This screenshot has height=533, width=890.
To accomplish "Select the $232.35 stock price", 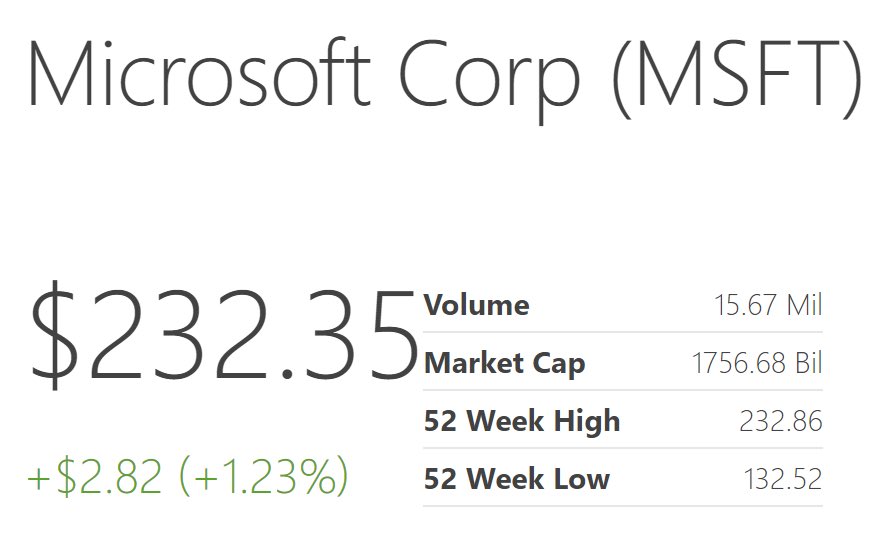I will point(225,335).
